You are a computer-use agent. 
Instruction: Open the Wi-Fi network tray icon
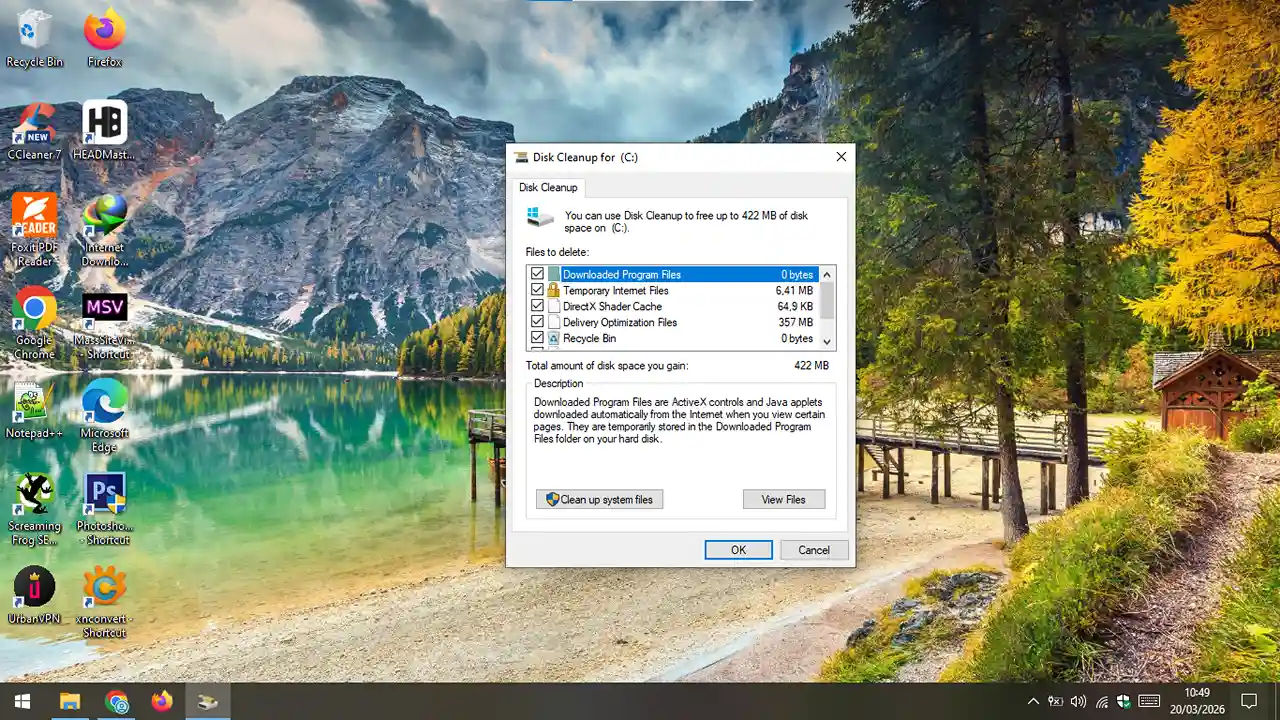(x=1102, y=701)
